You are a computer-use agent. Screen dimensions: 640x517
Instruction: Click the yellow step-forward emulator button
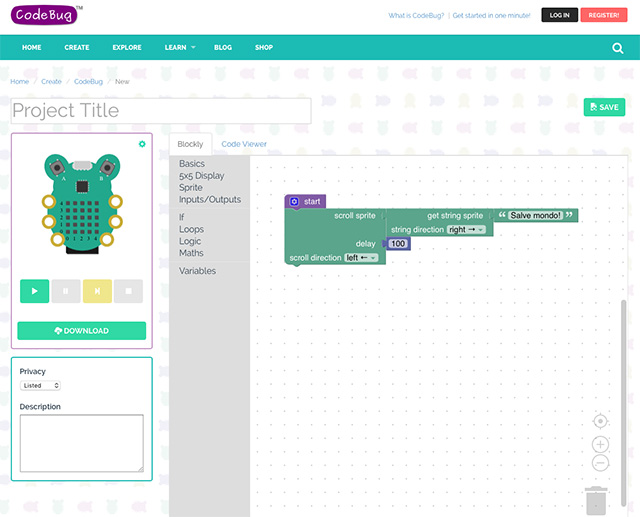(97, 291)
